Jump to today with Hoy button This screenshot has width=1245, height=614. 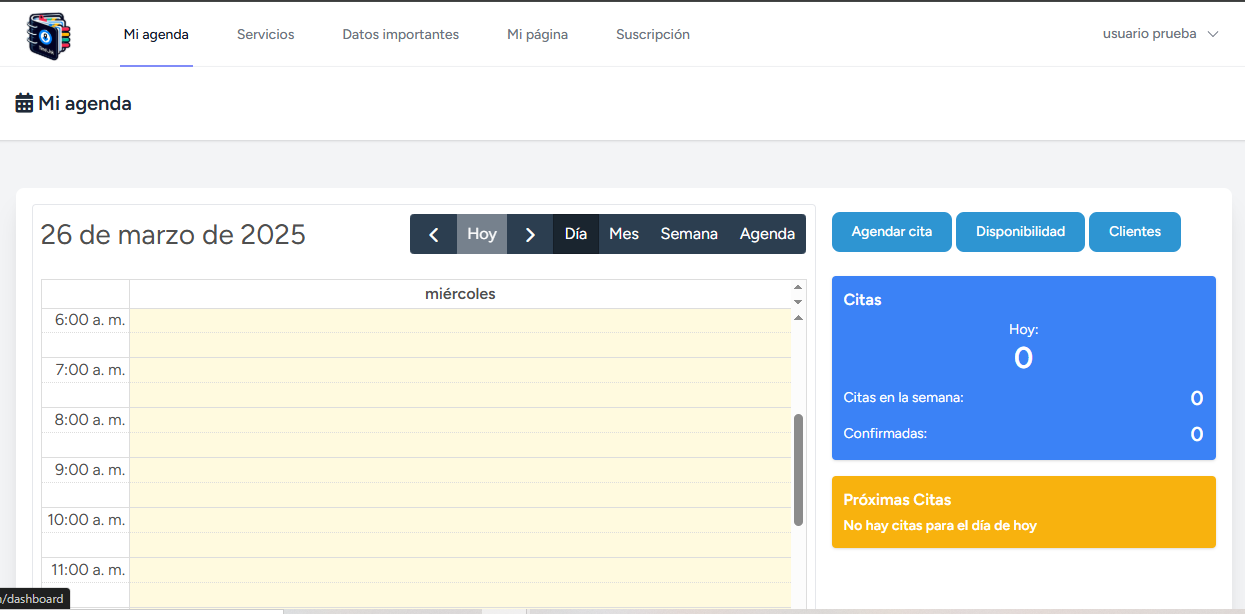coord(482,234)
